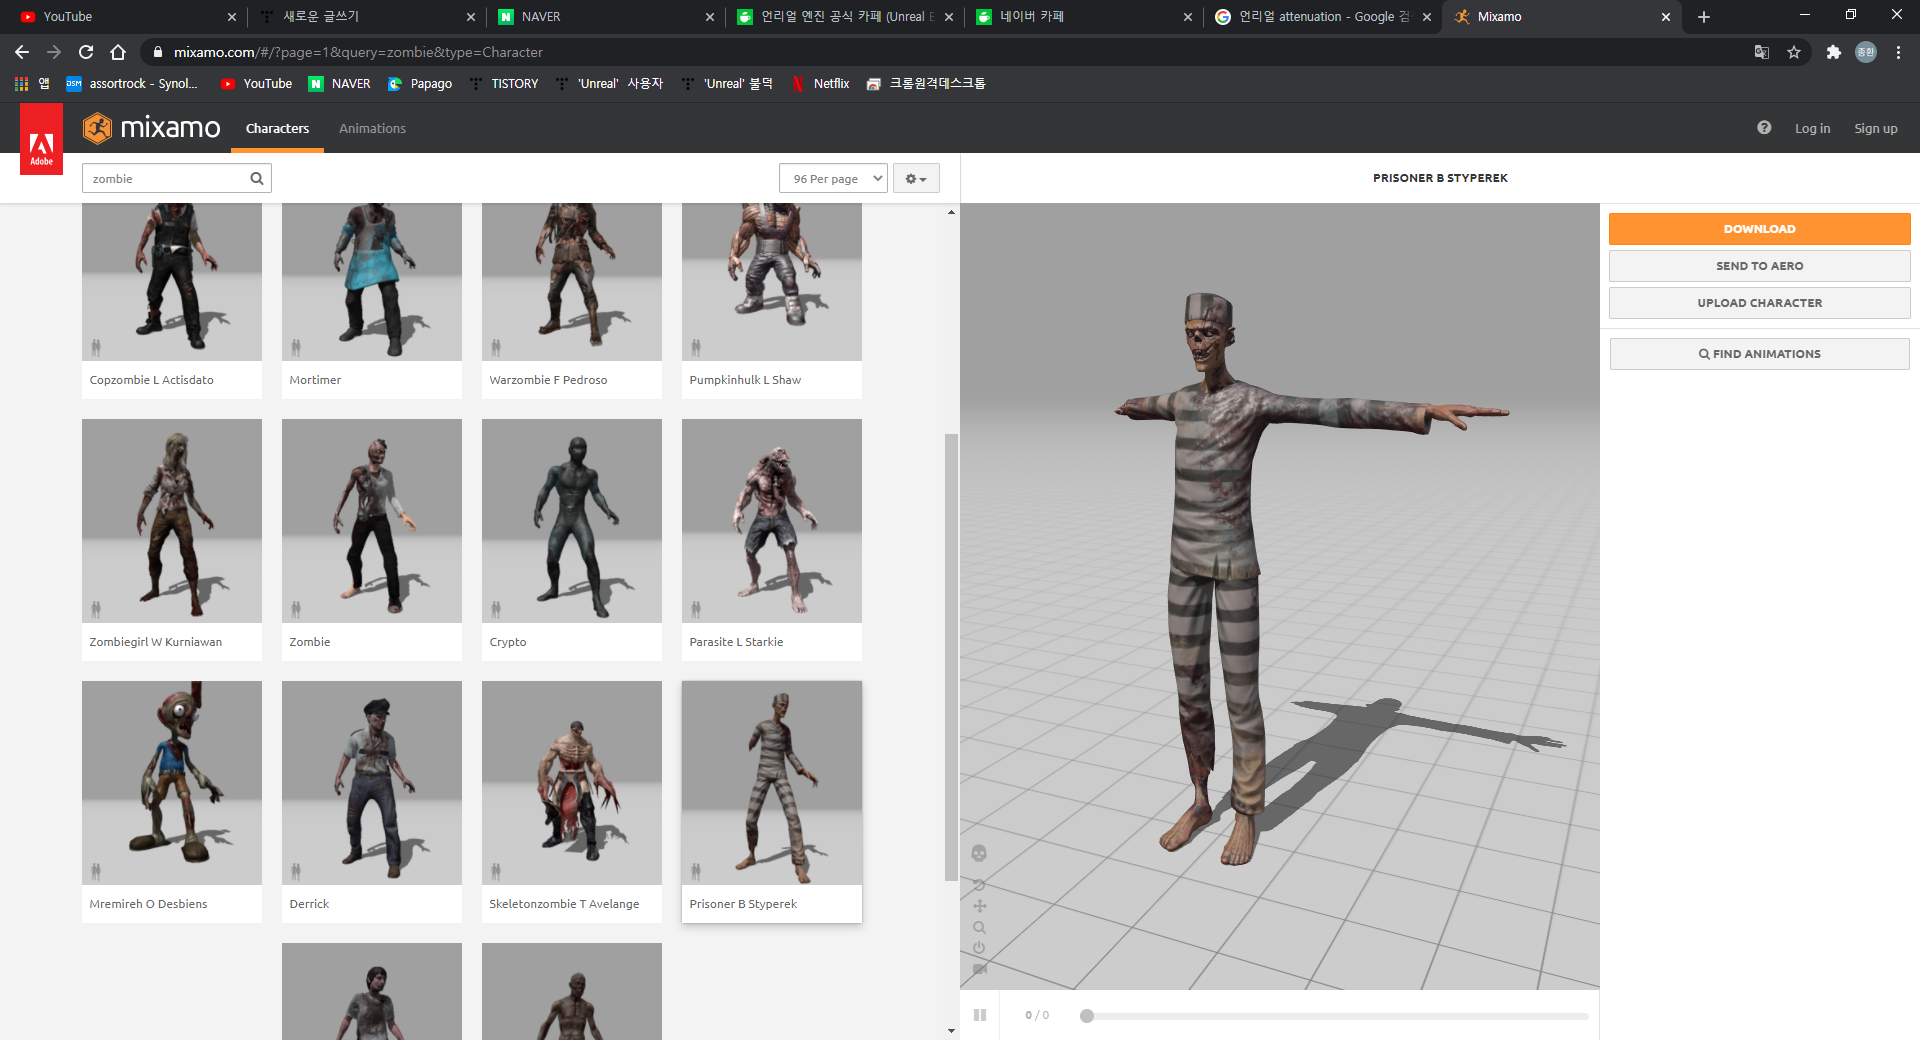
Task: Click the orange DOWNLOAD button
Action: click(1759, 229)
